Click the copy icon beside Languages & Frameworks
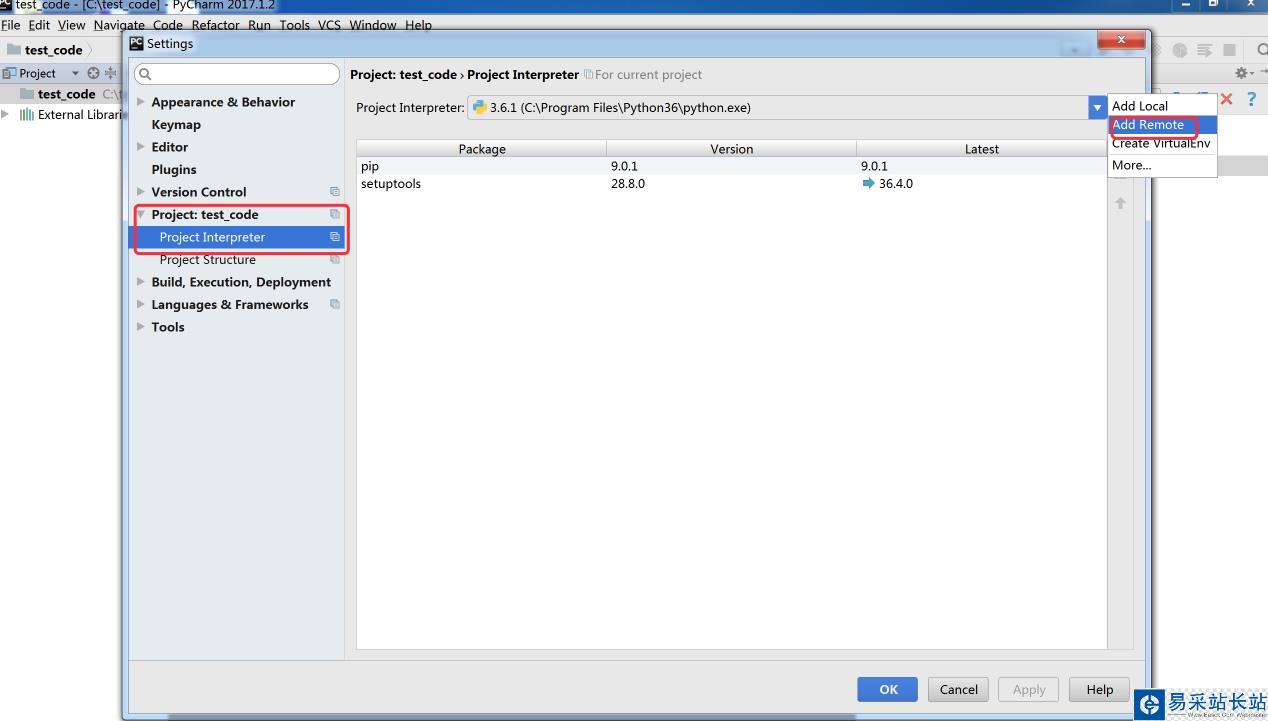1268x721 pixels. click(x=335, y=304)
